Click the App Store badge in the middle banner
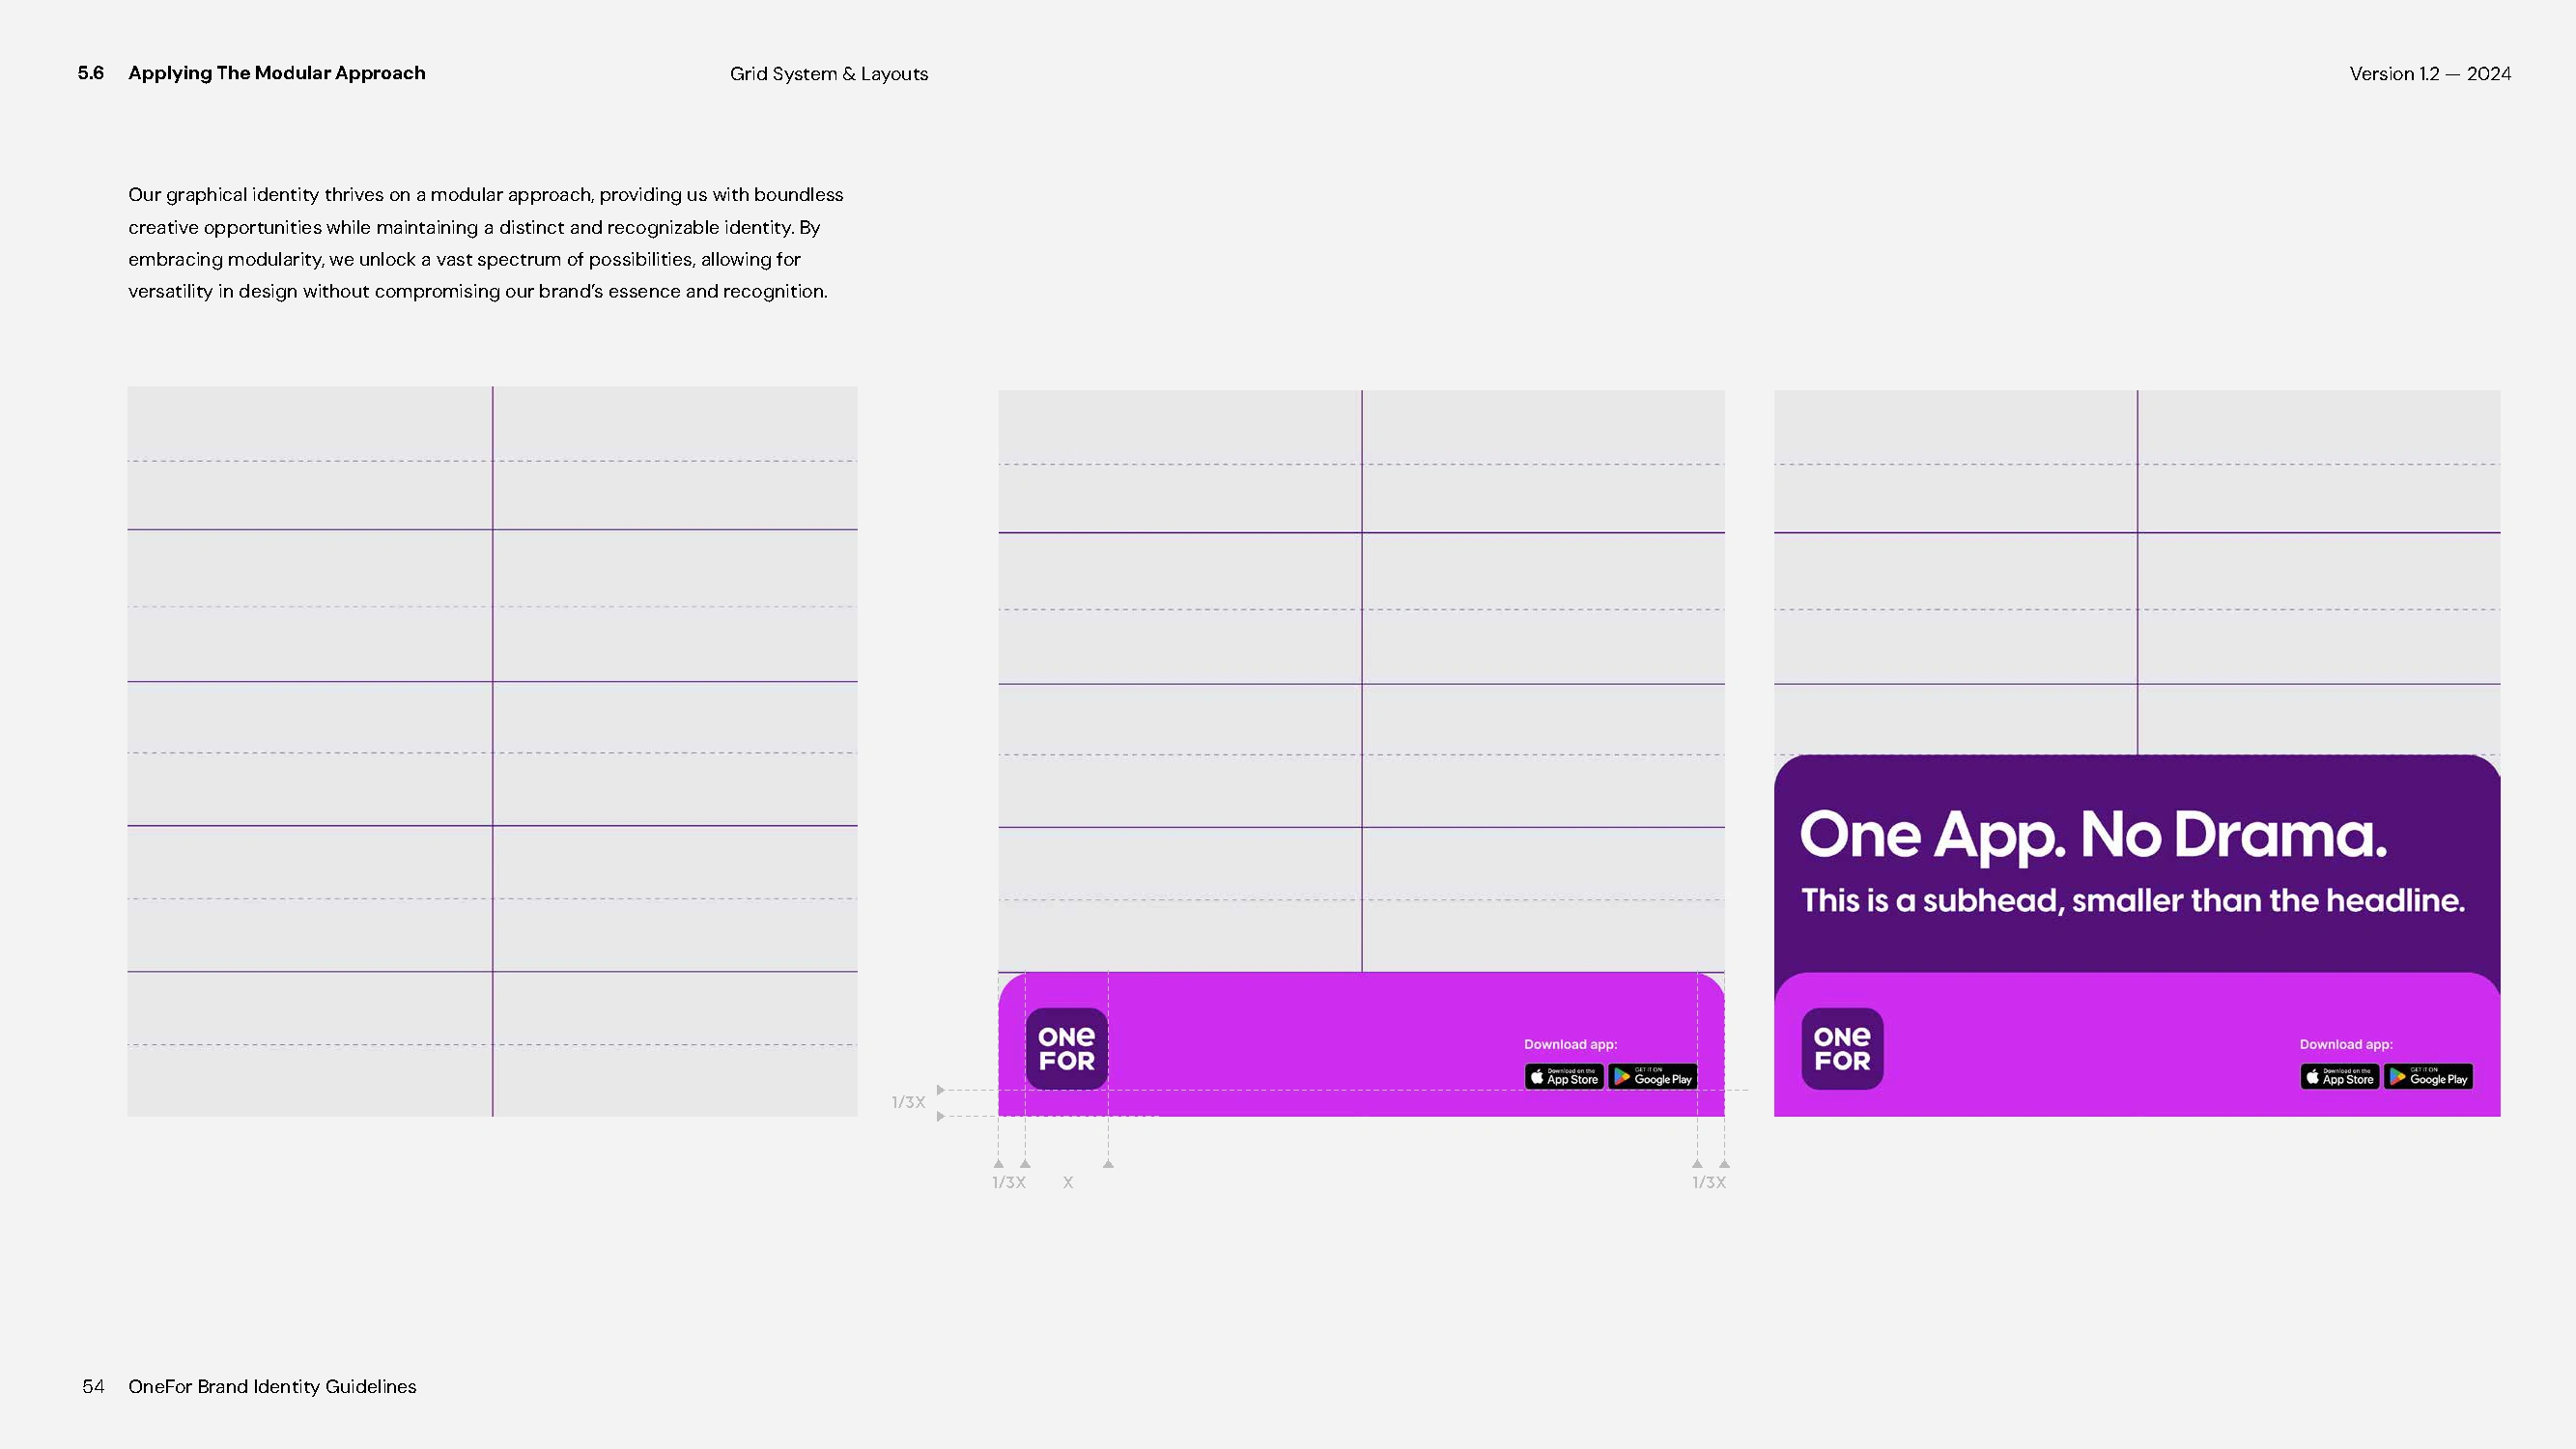The image size is (2576, 1449). click(x=1564, y=1077)
